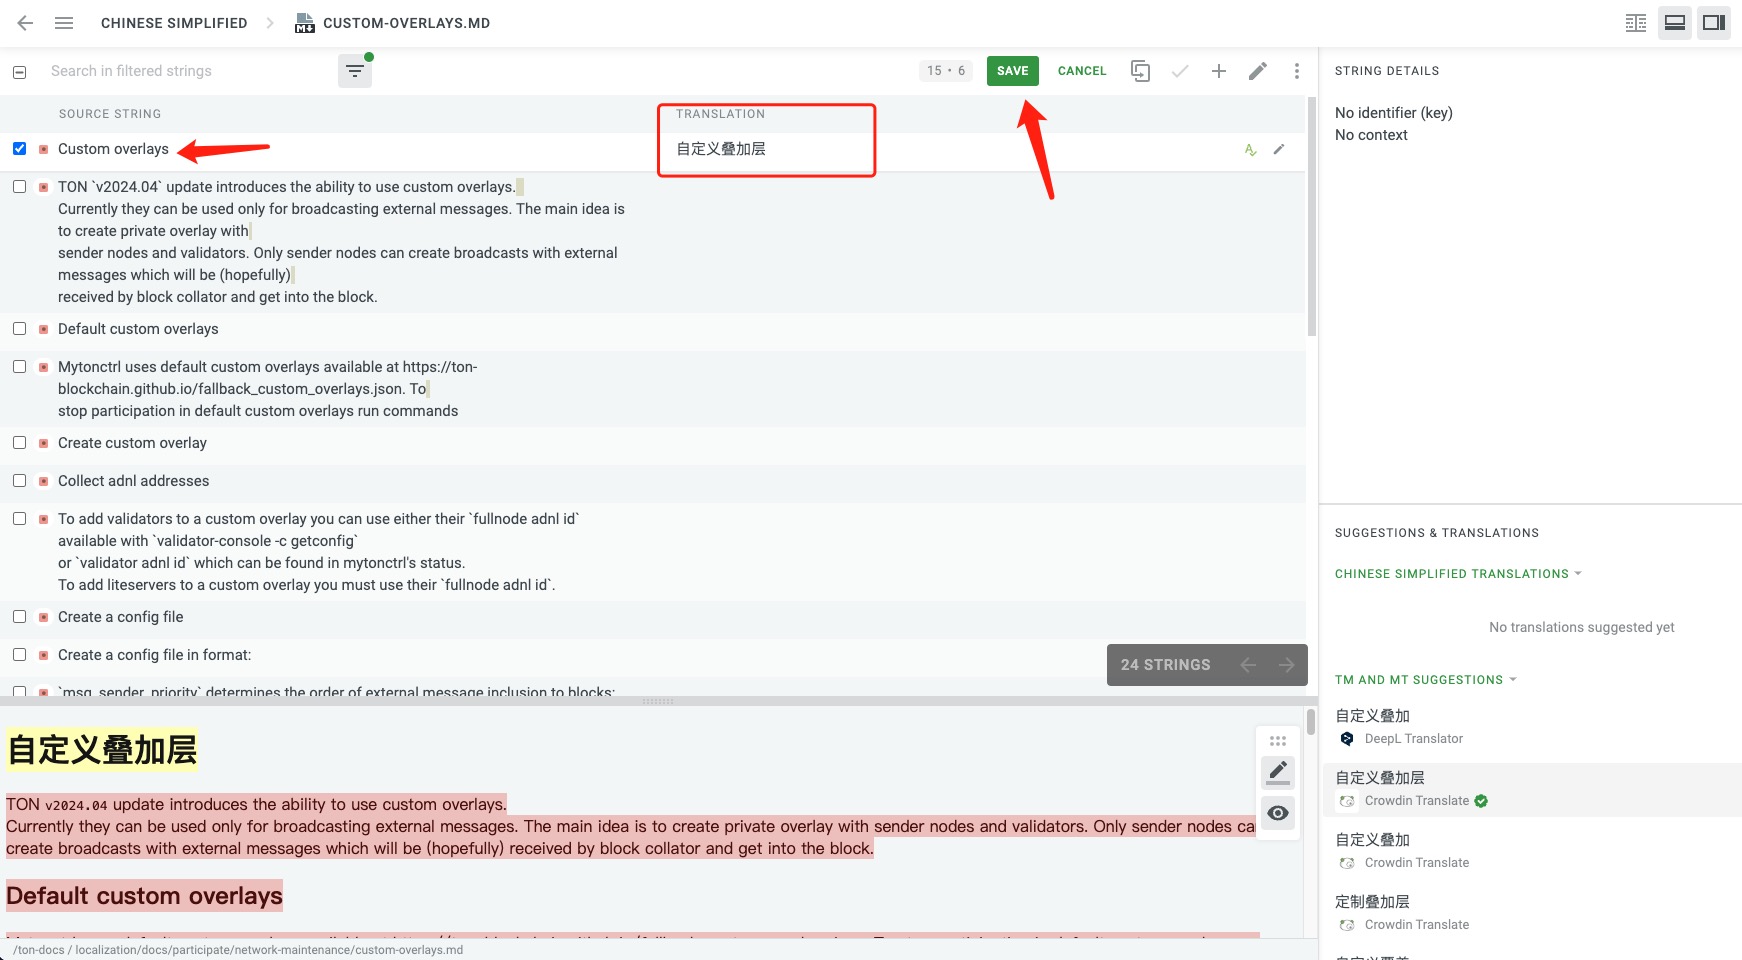Click the plus add icon in toolbar
Viewport: 1742px width, 960px height.
tap(1218, 71)
